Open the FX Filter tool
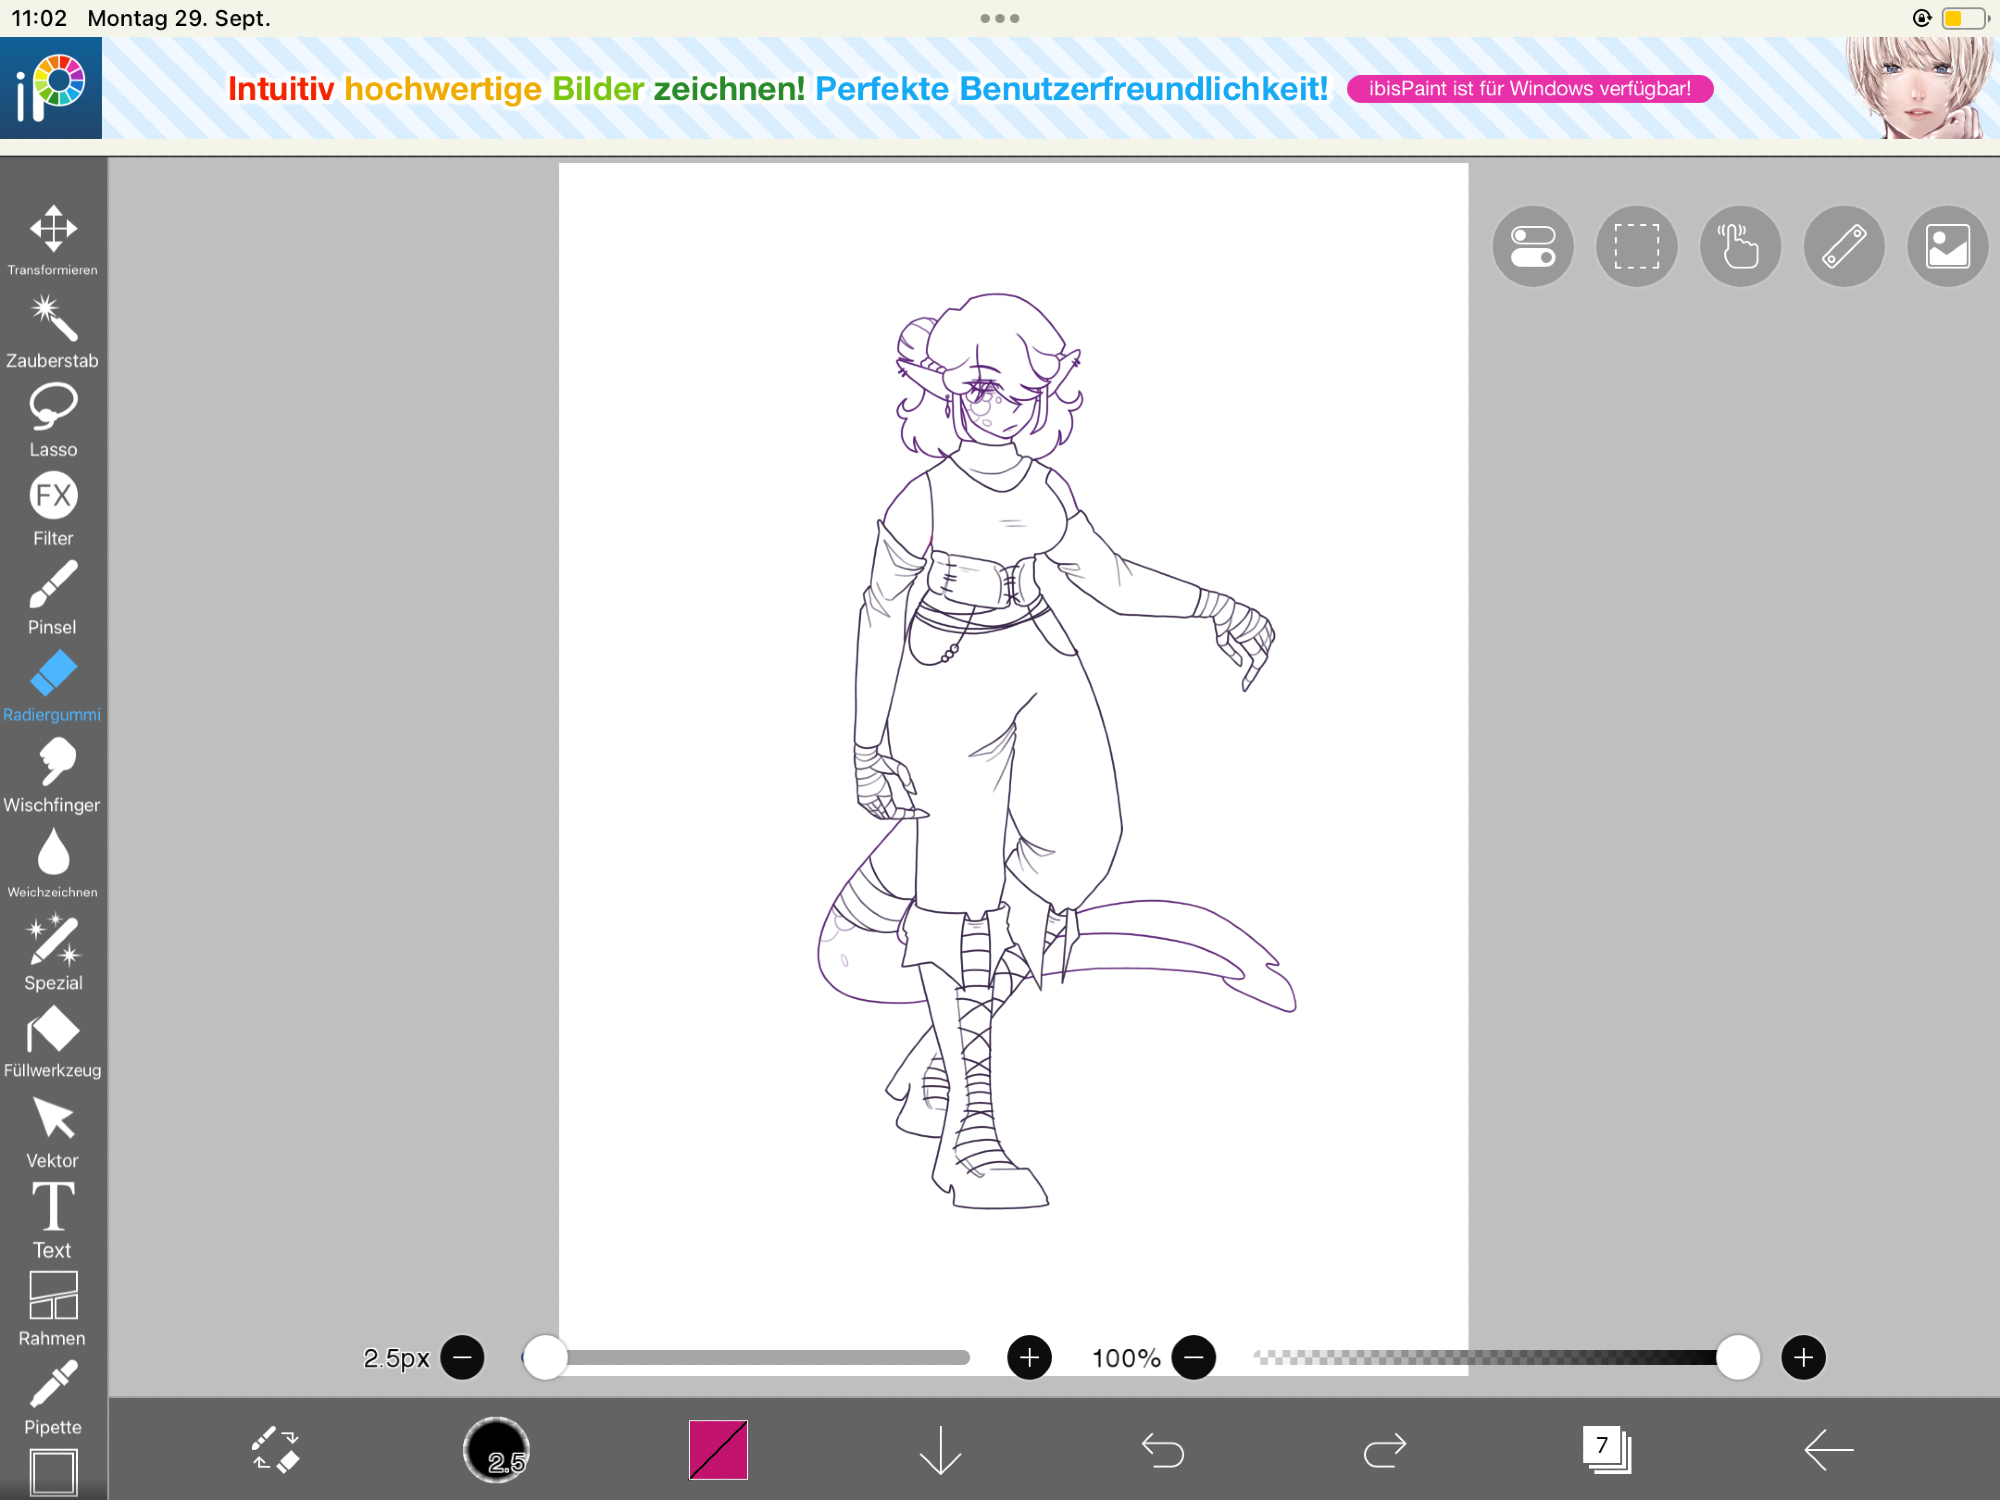 pos(53,506)
